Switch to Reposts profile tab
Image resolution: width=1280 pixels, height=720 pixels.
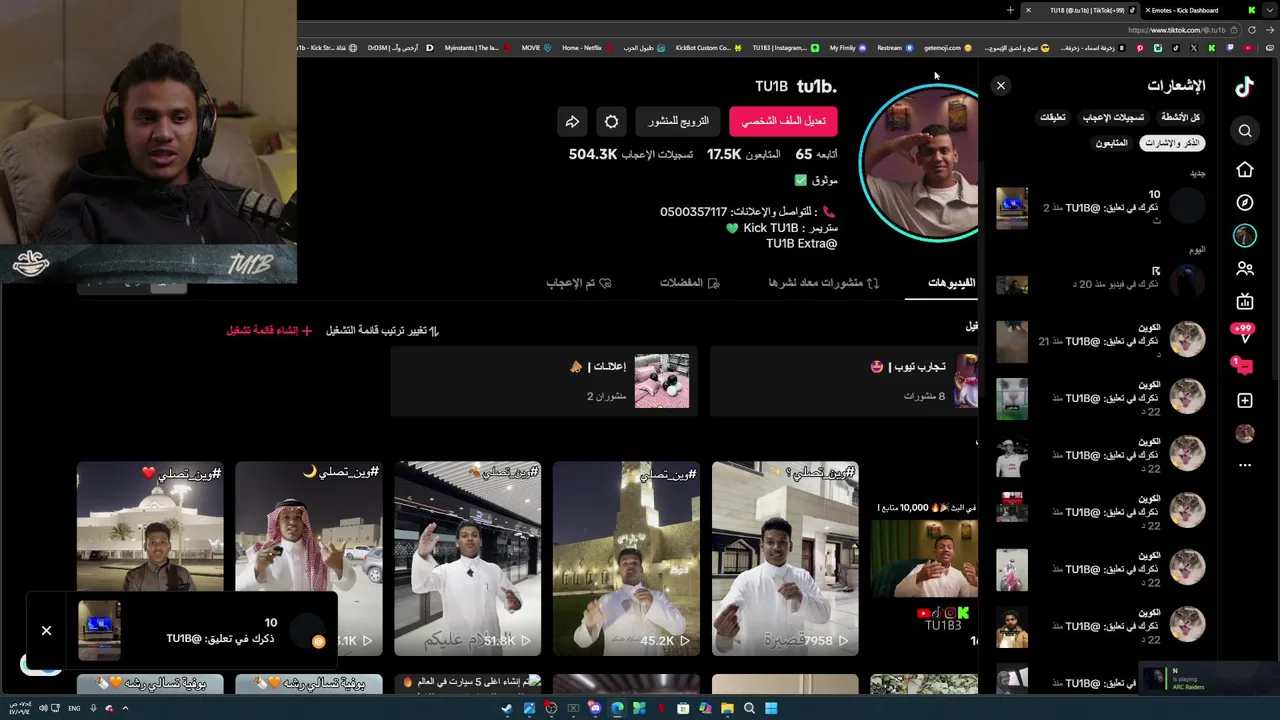point(823,283)
